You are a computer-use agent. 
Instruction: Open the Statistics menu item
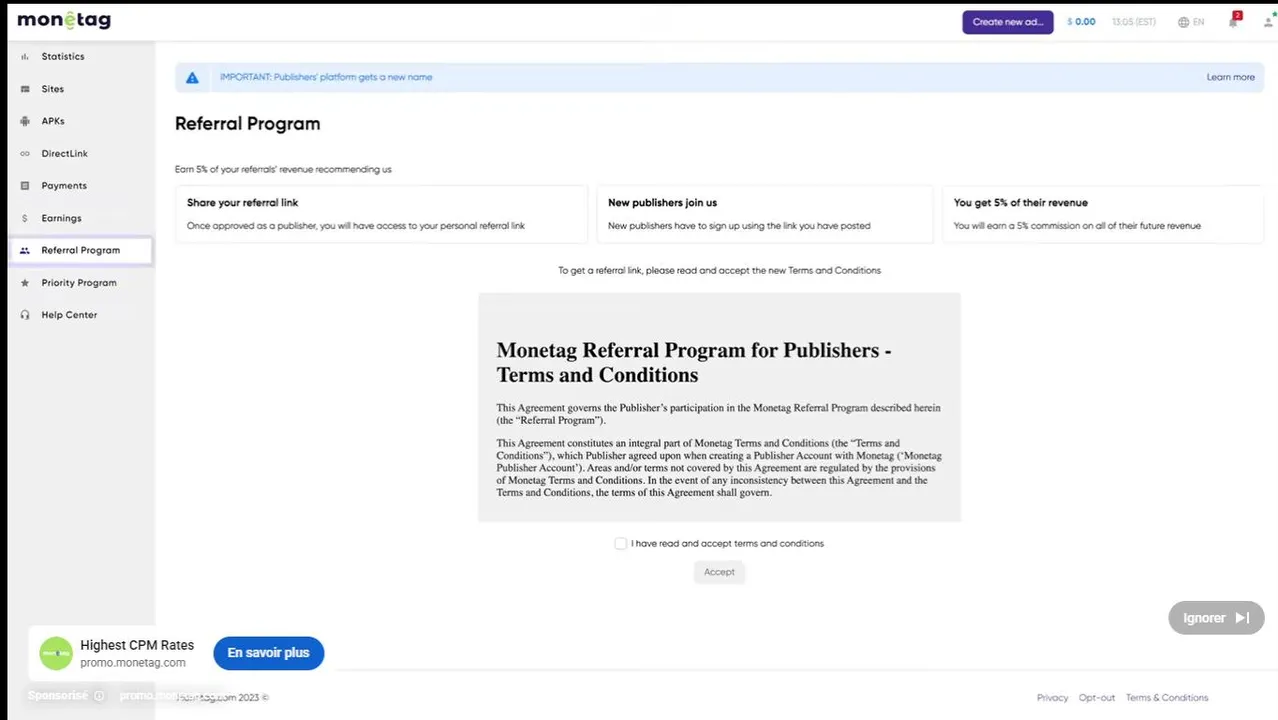(x=63, y=57)
